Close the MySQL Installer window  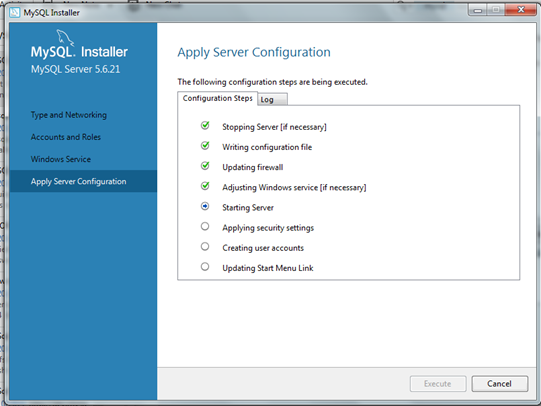pos(521,10)
